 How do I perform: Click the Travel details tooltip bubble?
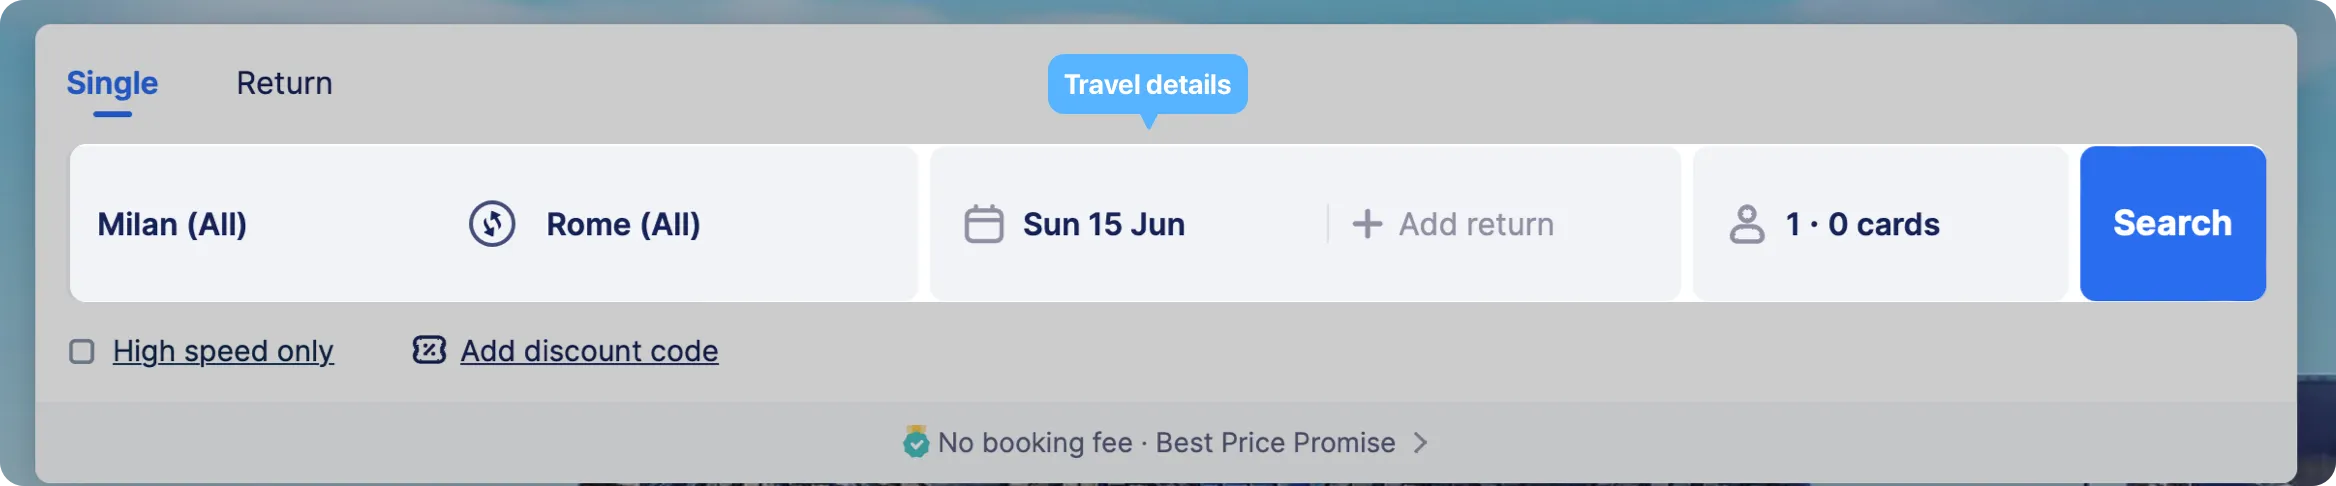tap(1148, 85)
